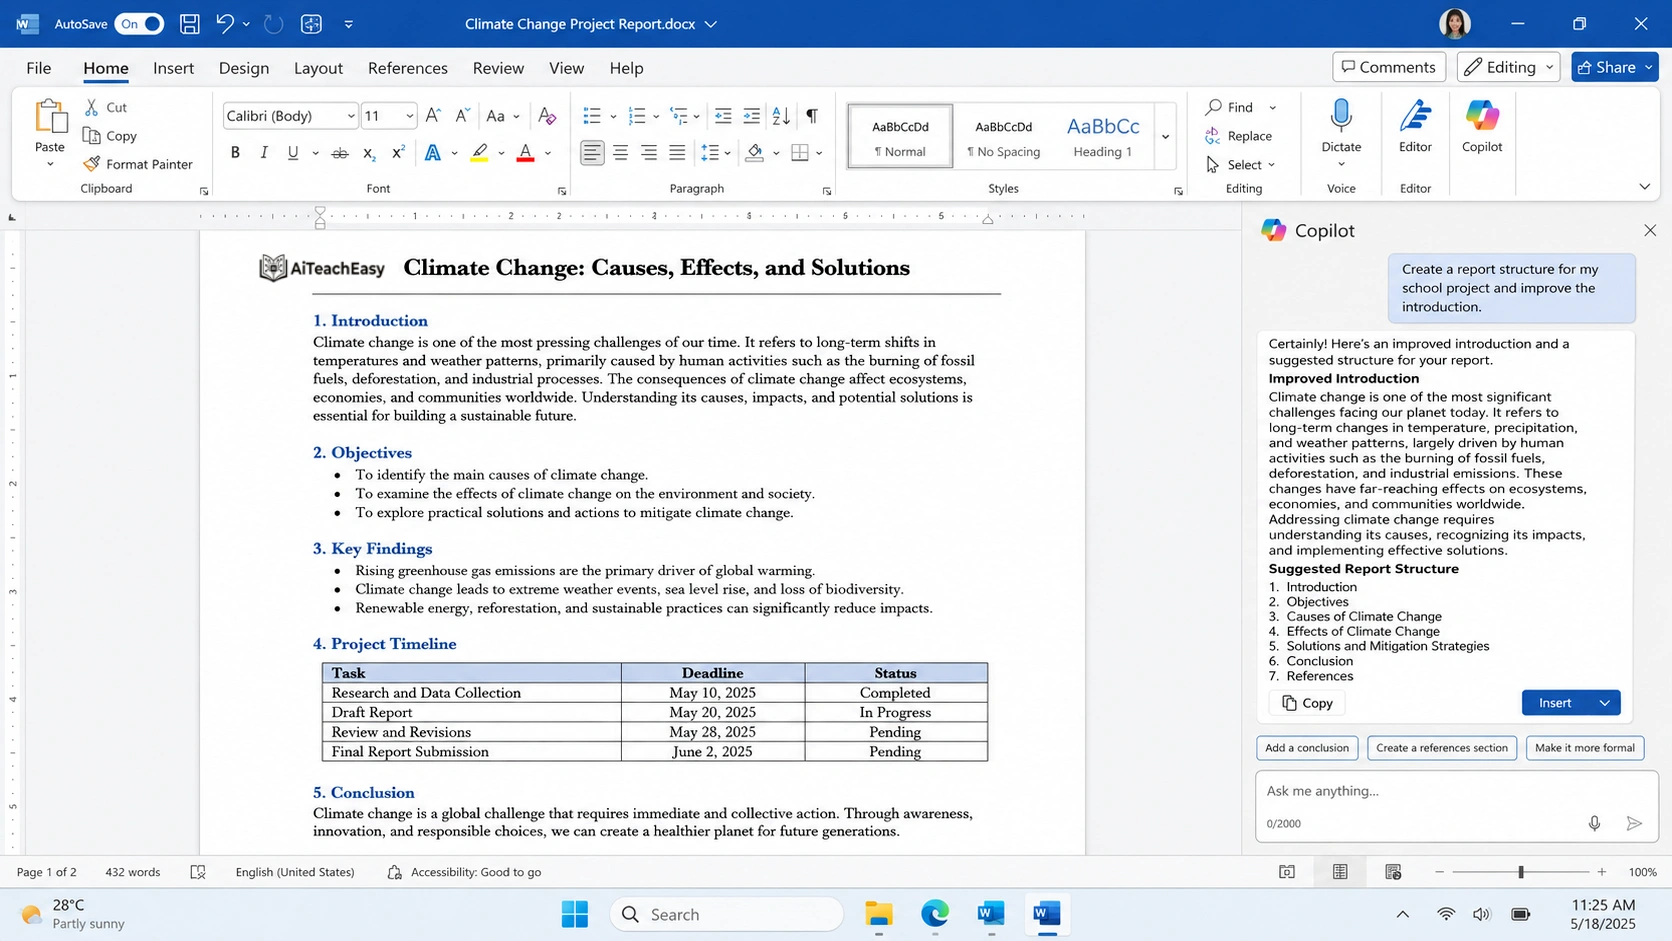
Task: Click the Save icon in title bar
Action: coord(189,24)
